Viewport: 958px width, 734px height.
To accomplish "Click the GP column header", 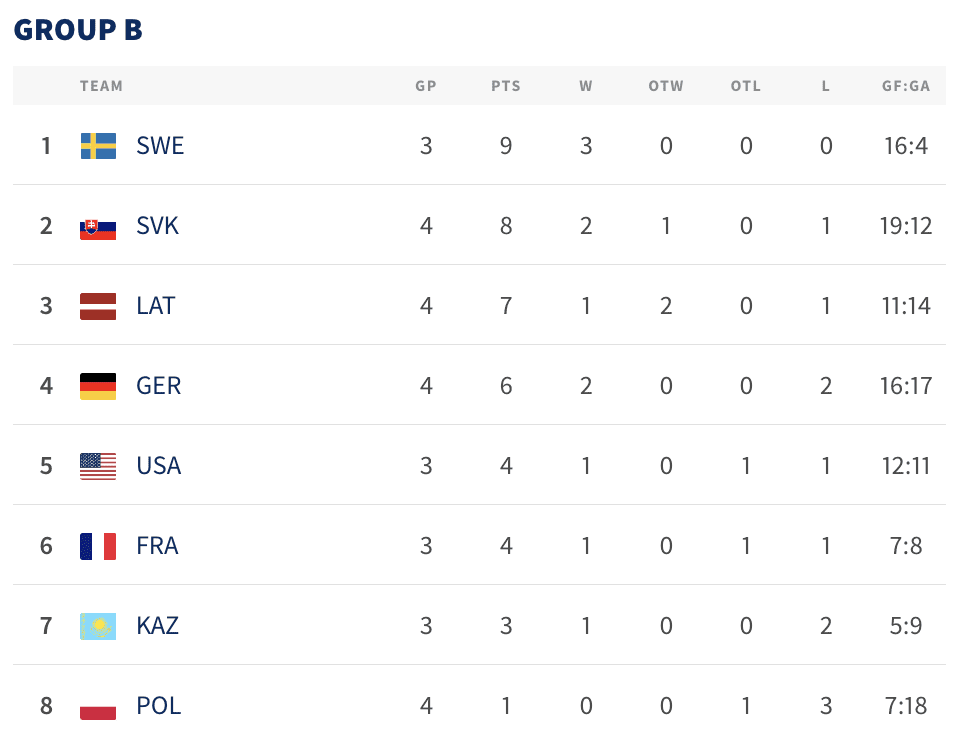I will (x=426, y=86).
